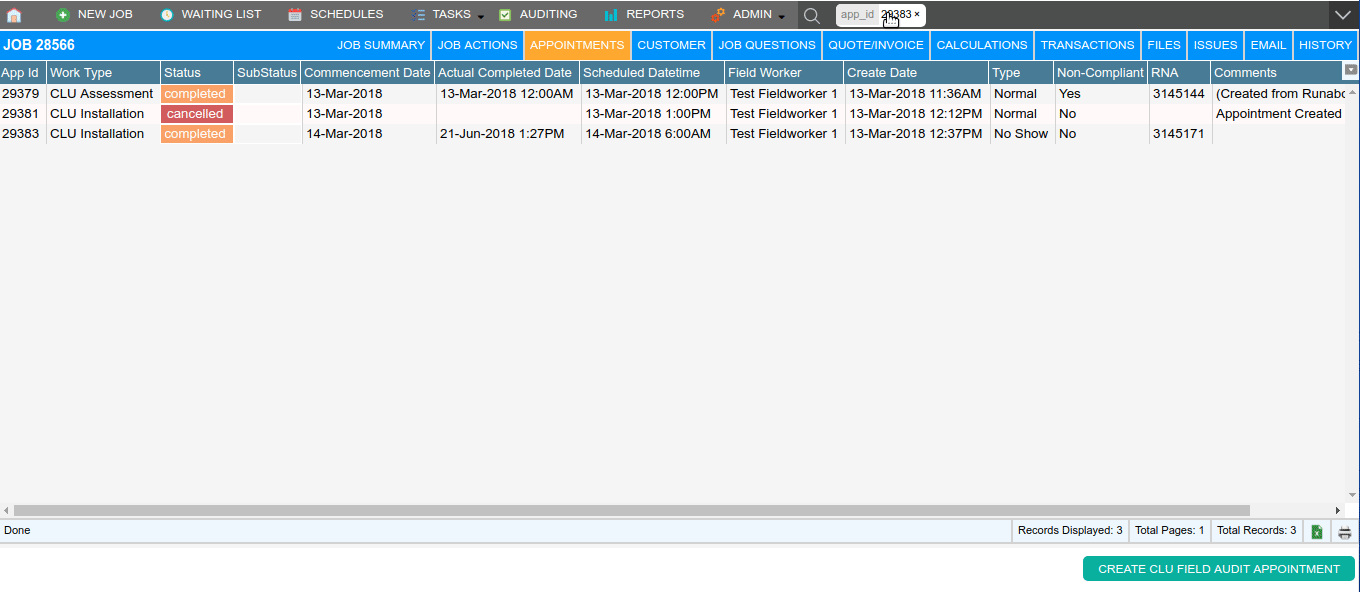This screenshot has height=592, width=1360.
Task: Open Reports via the bar chart icon
Action: pos(611,15)
